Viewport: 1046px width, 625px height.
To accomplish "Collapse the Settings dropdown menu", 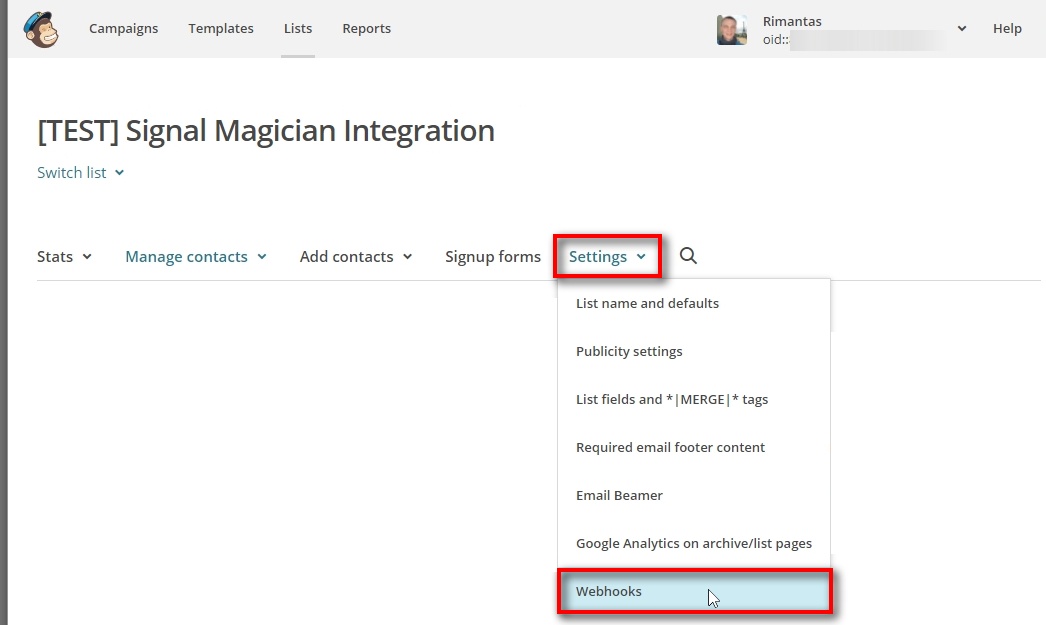I will coord(607,257).
